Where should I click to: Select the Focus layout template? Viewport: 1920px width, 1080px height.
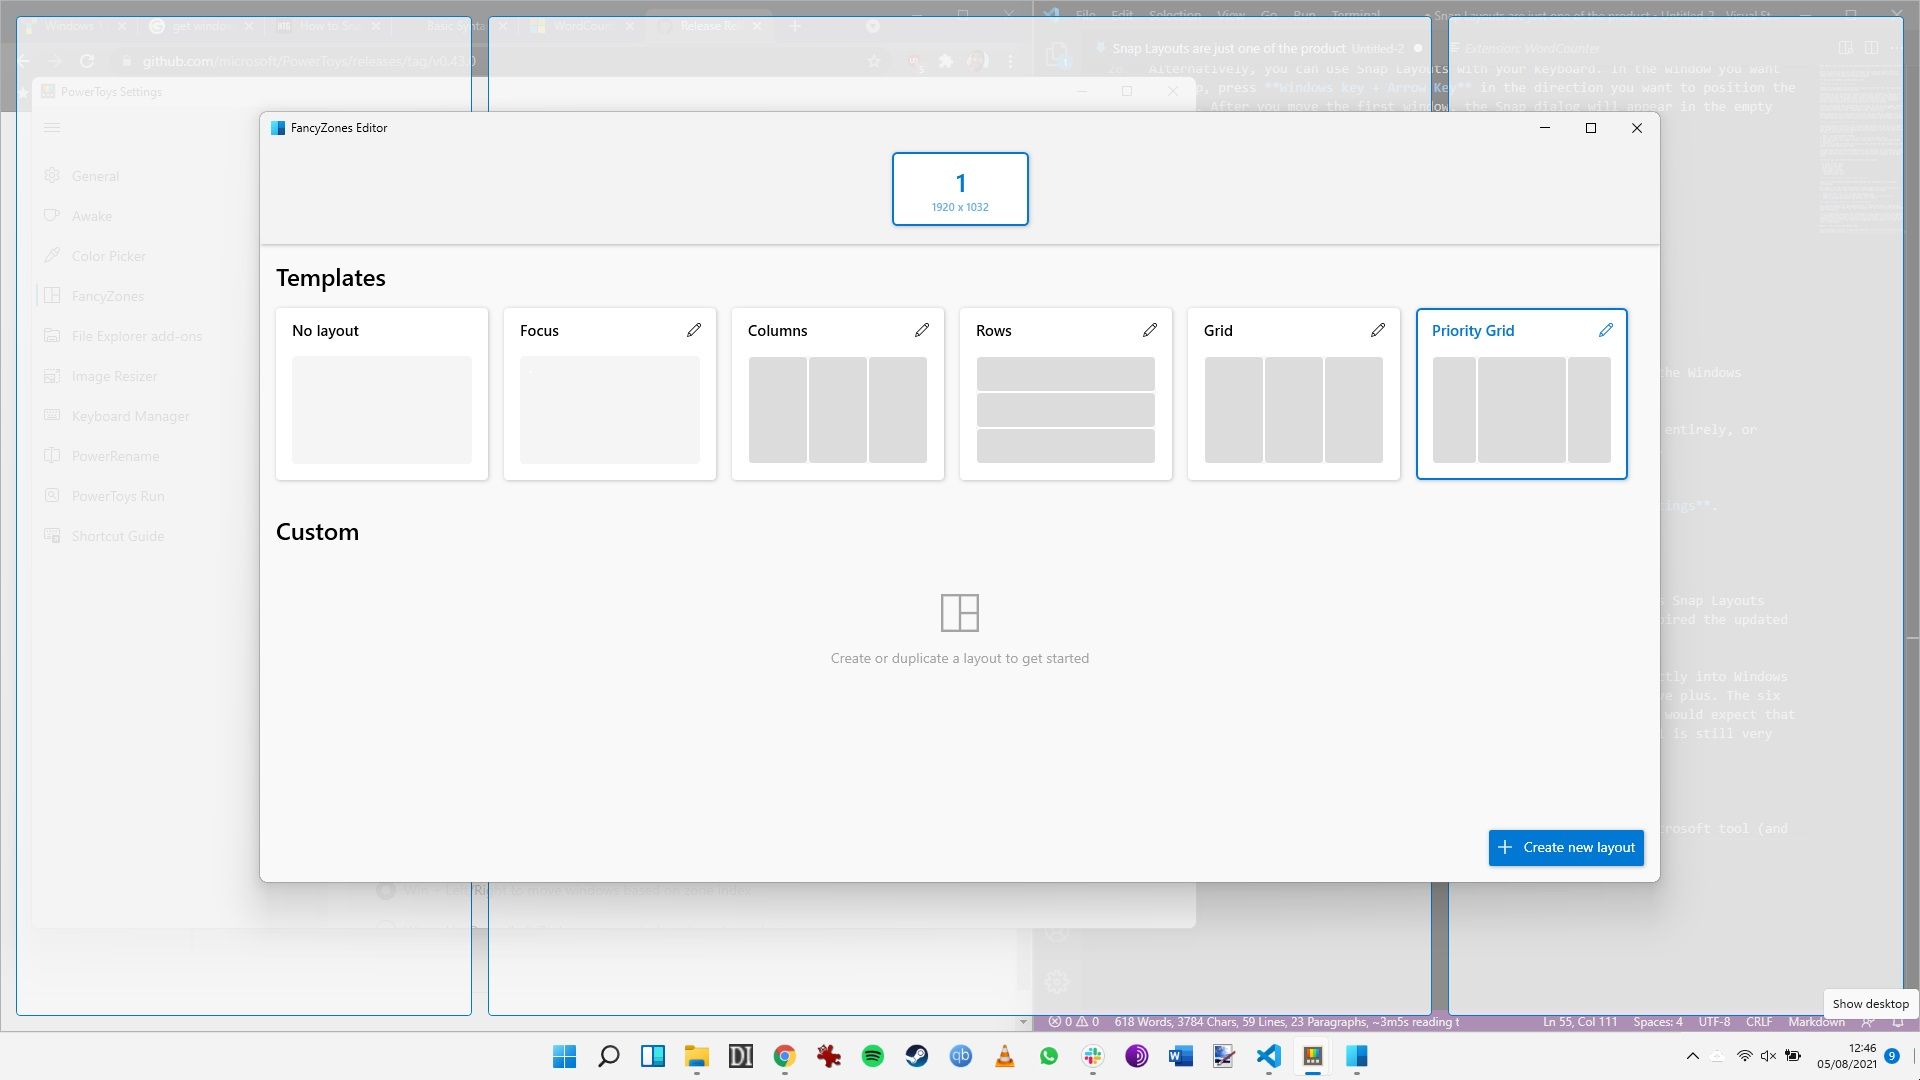[611, 394]
